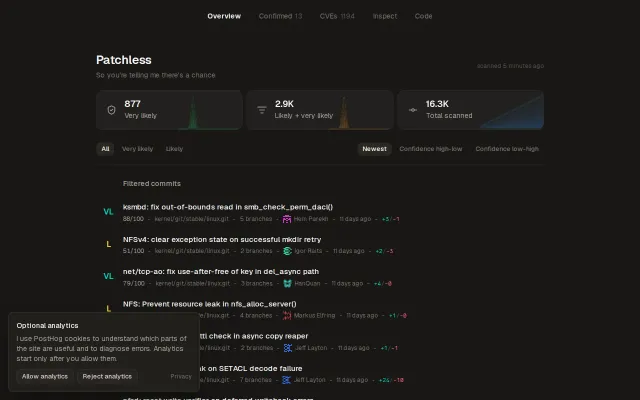This screenshot has width=640, height=400.
Task: Switch to the Confirmed tab
Action: click(280, 16)
